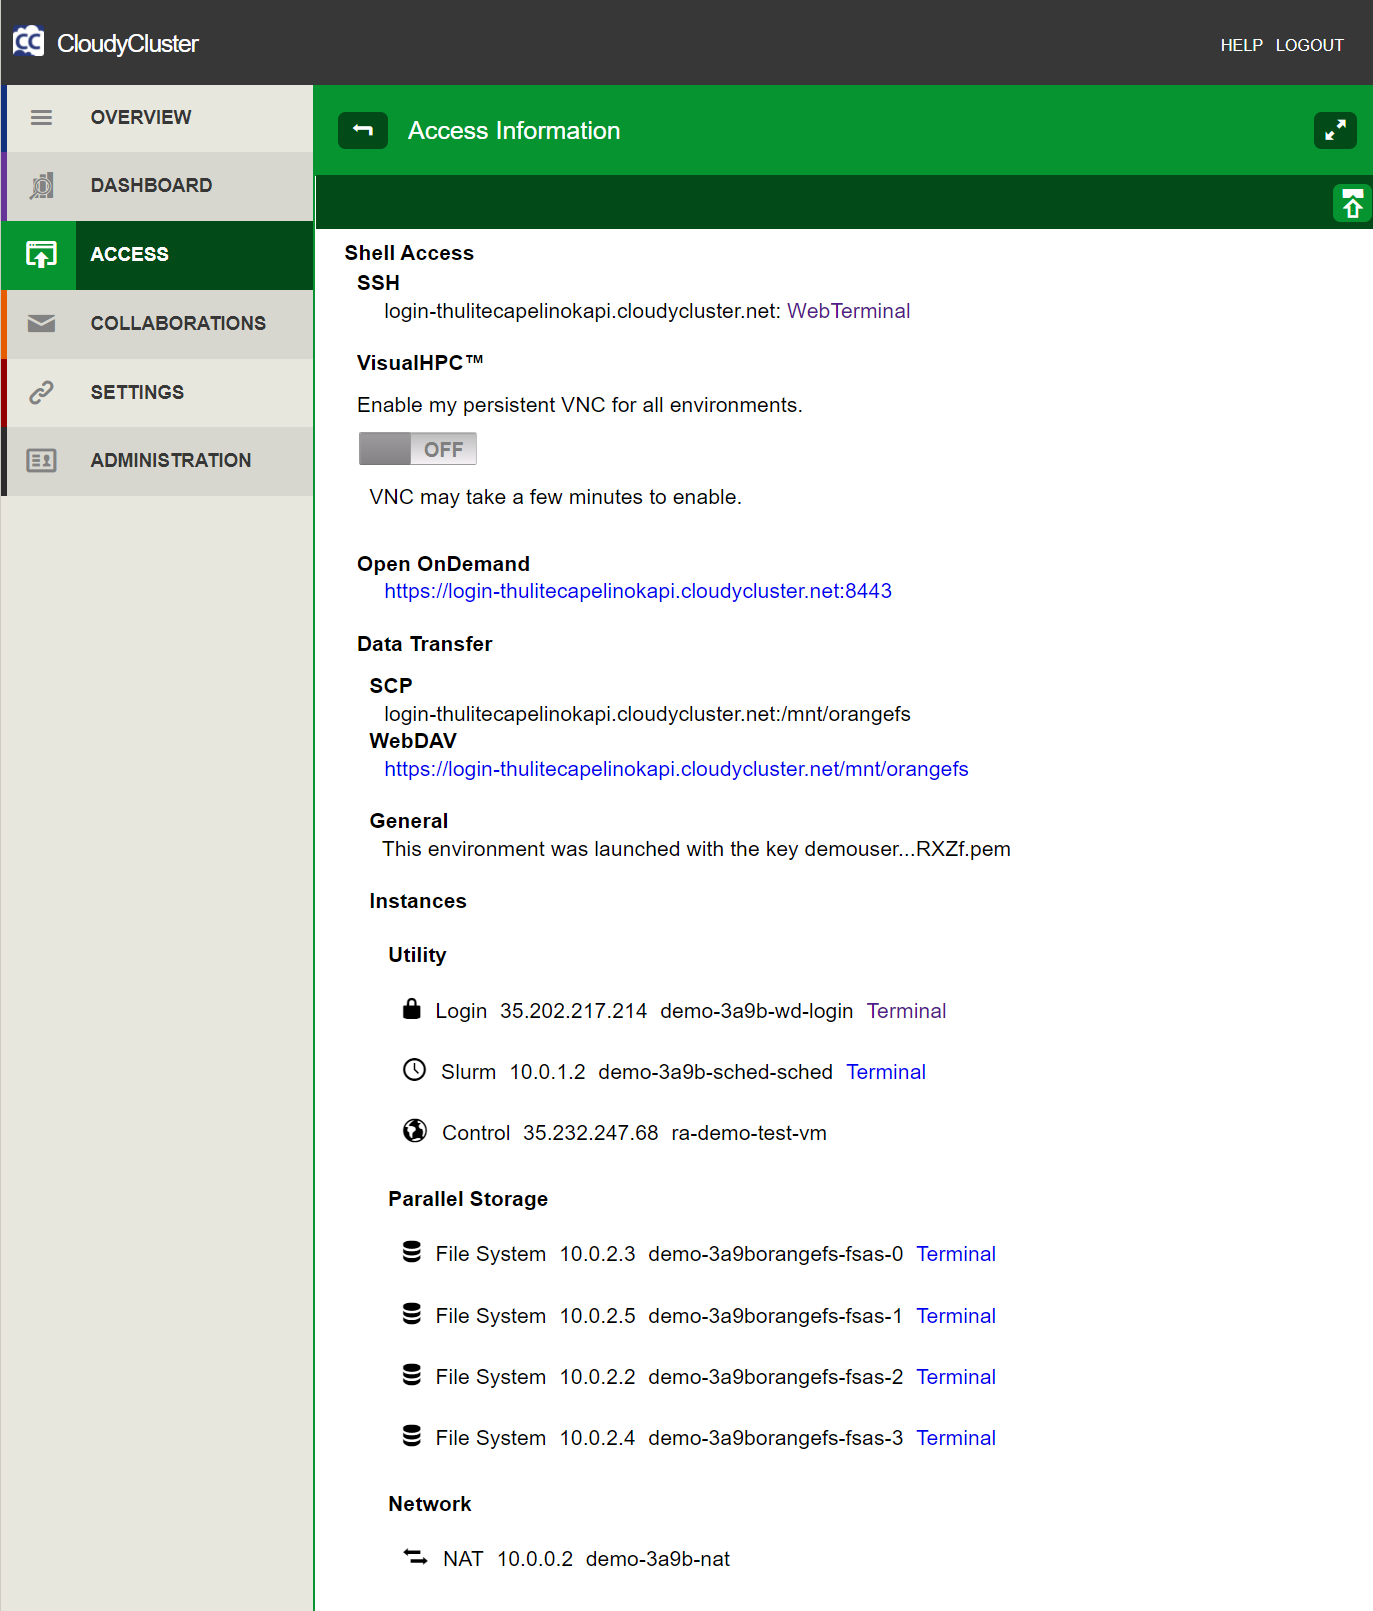Screen dimensions: 1373x1611
Task: Click database icon for 10.0.2.5 file system
Action: click(412, 1314)
